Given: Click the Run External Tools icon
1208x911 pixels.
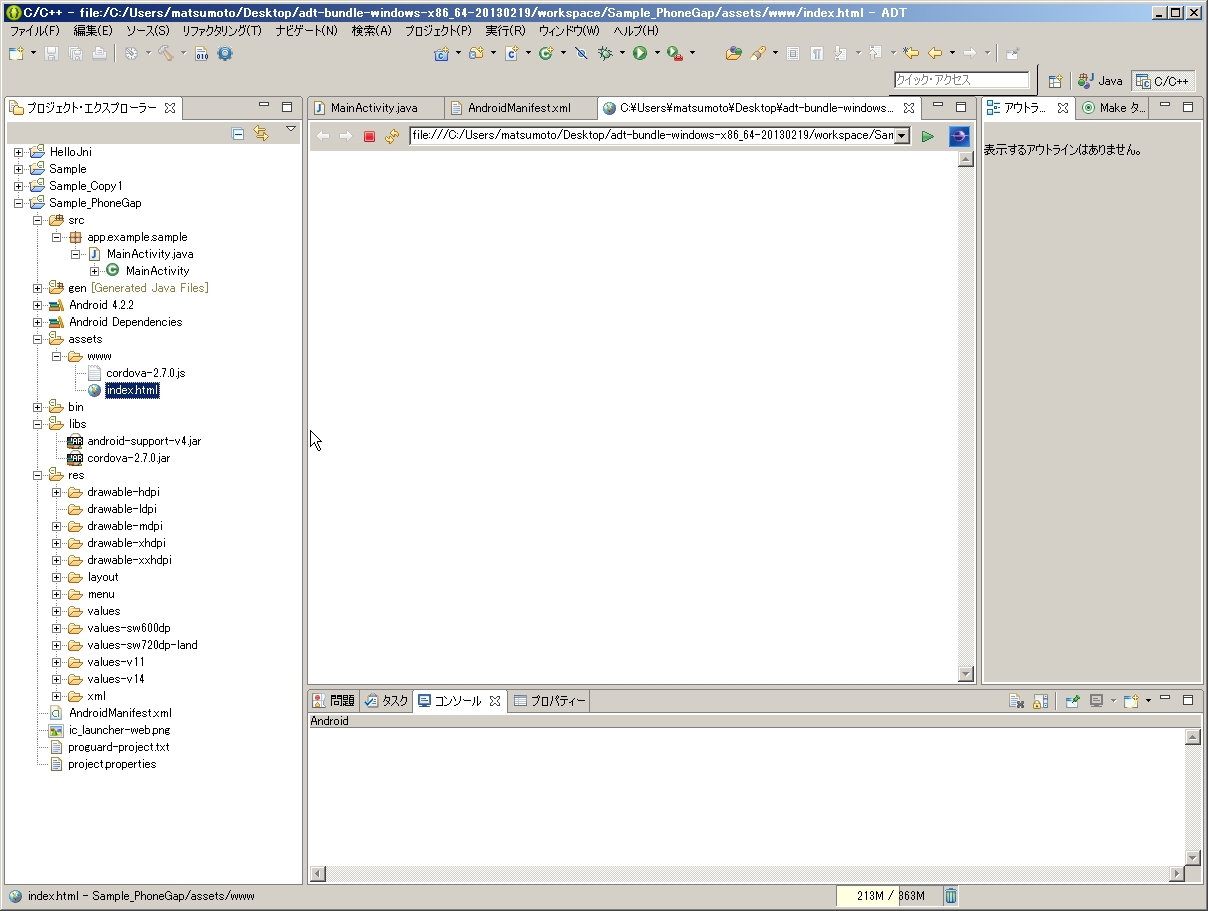Looking at the screenshot, I should click(x=675, y=53).
